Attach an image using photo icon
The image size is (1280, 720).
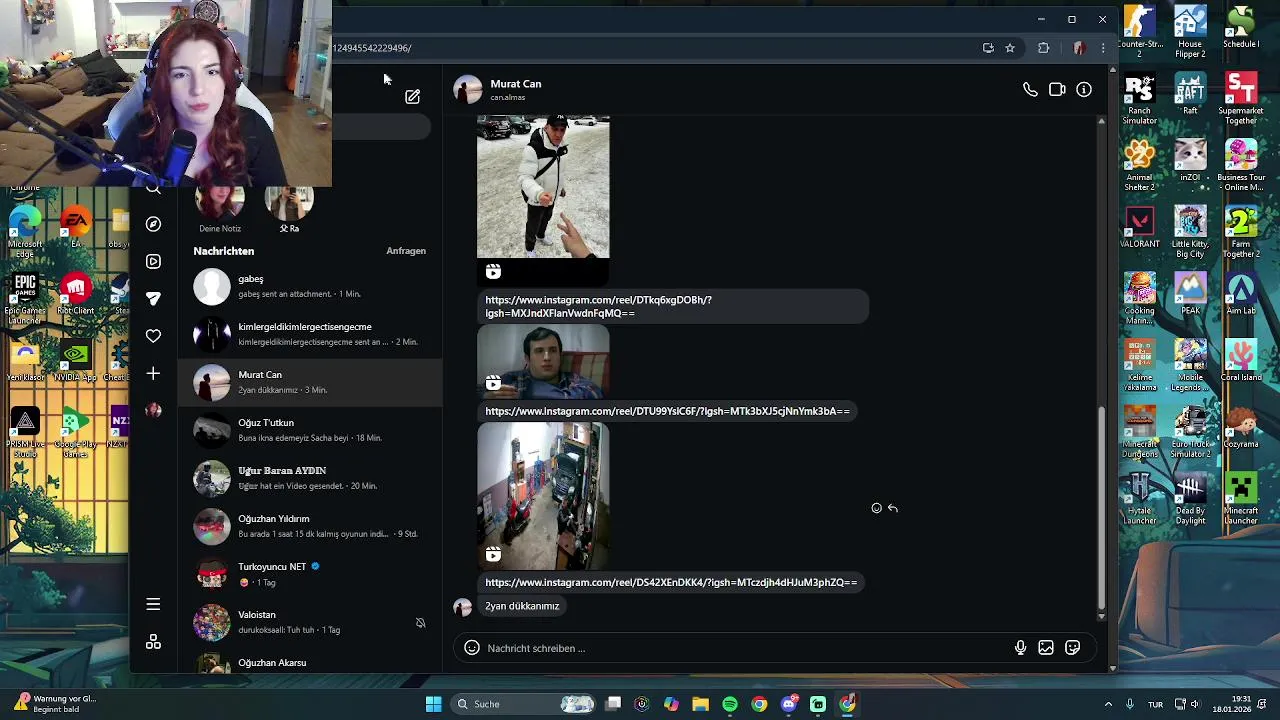tap(1046, 648)
